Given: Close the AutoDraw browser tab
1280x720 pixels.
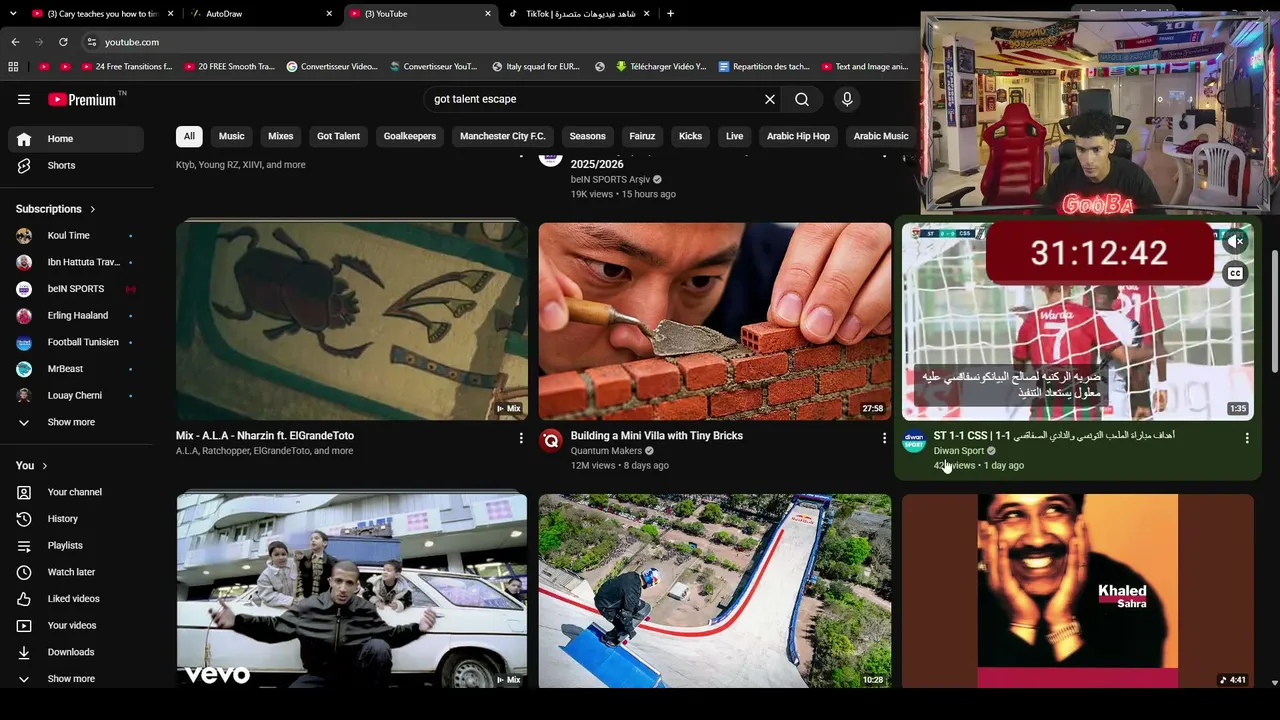Looking at the screenshot, I should pos(329,14).
